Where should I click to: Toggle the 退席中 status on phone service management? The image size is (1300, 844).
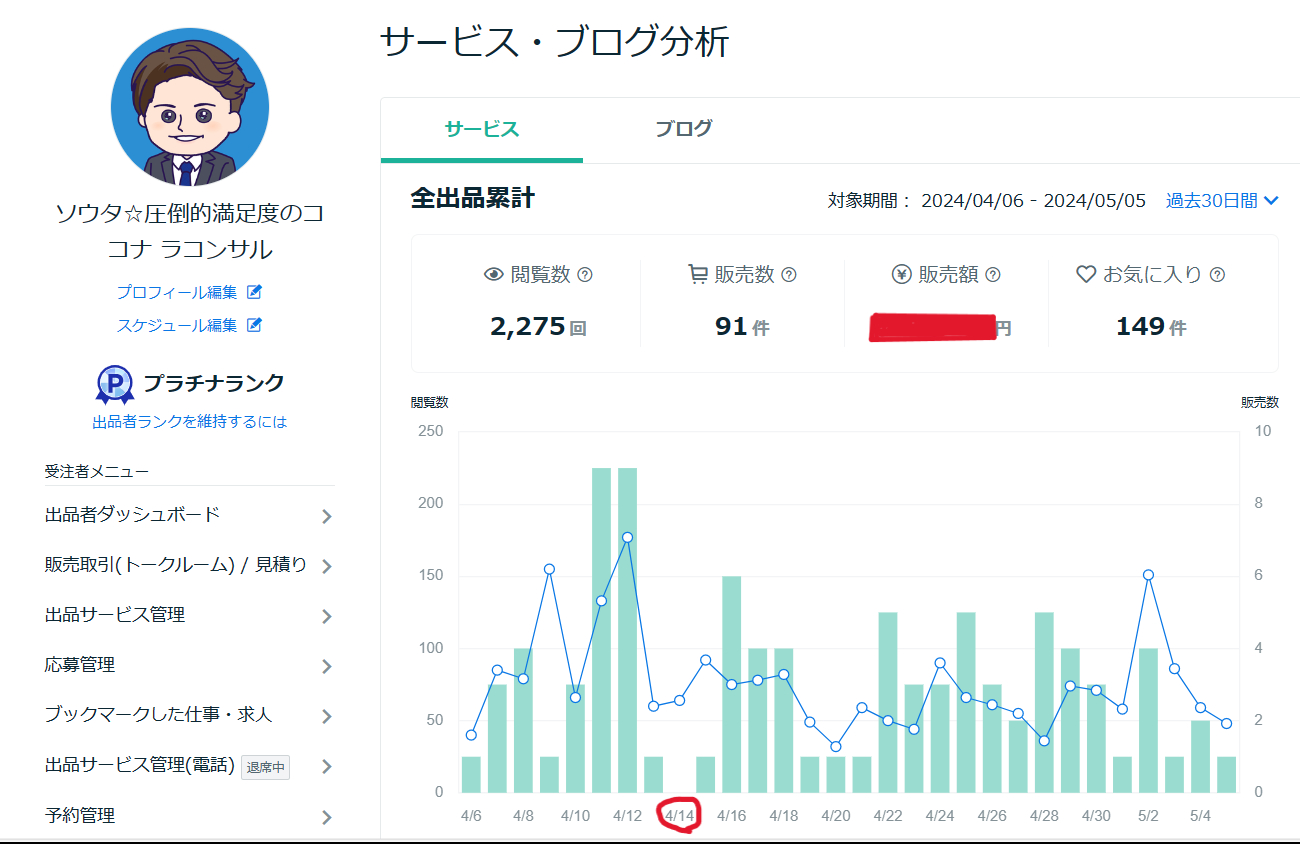pos(266,766)
